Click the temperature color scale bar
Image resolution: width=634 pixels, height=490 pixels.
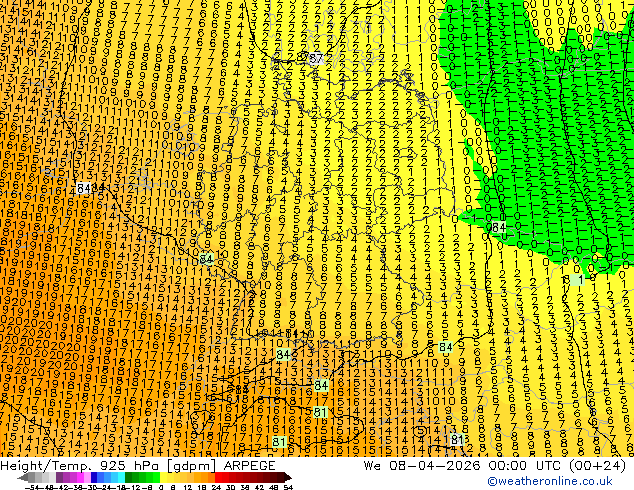coord(154,477)
